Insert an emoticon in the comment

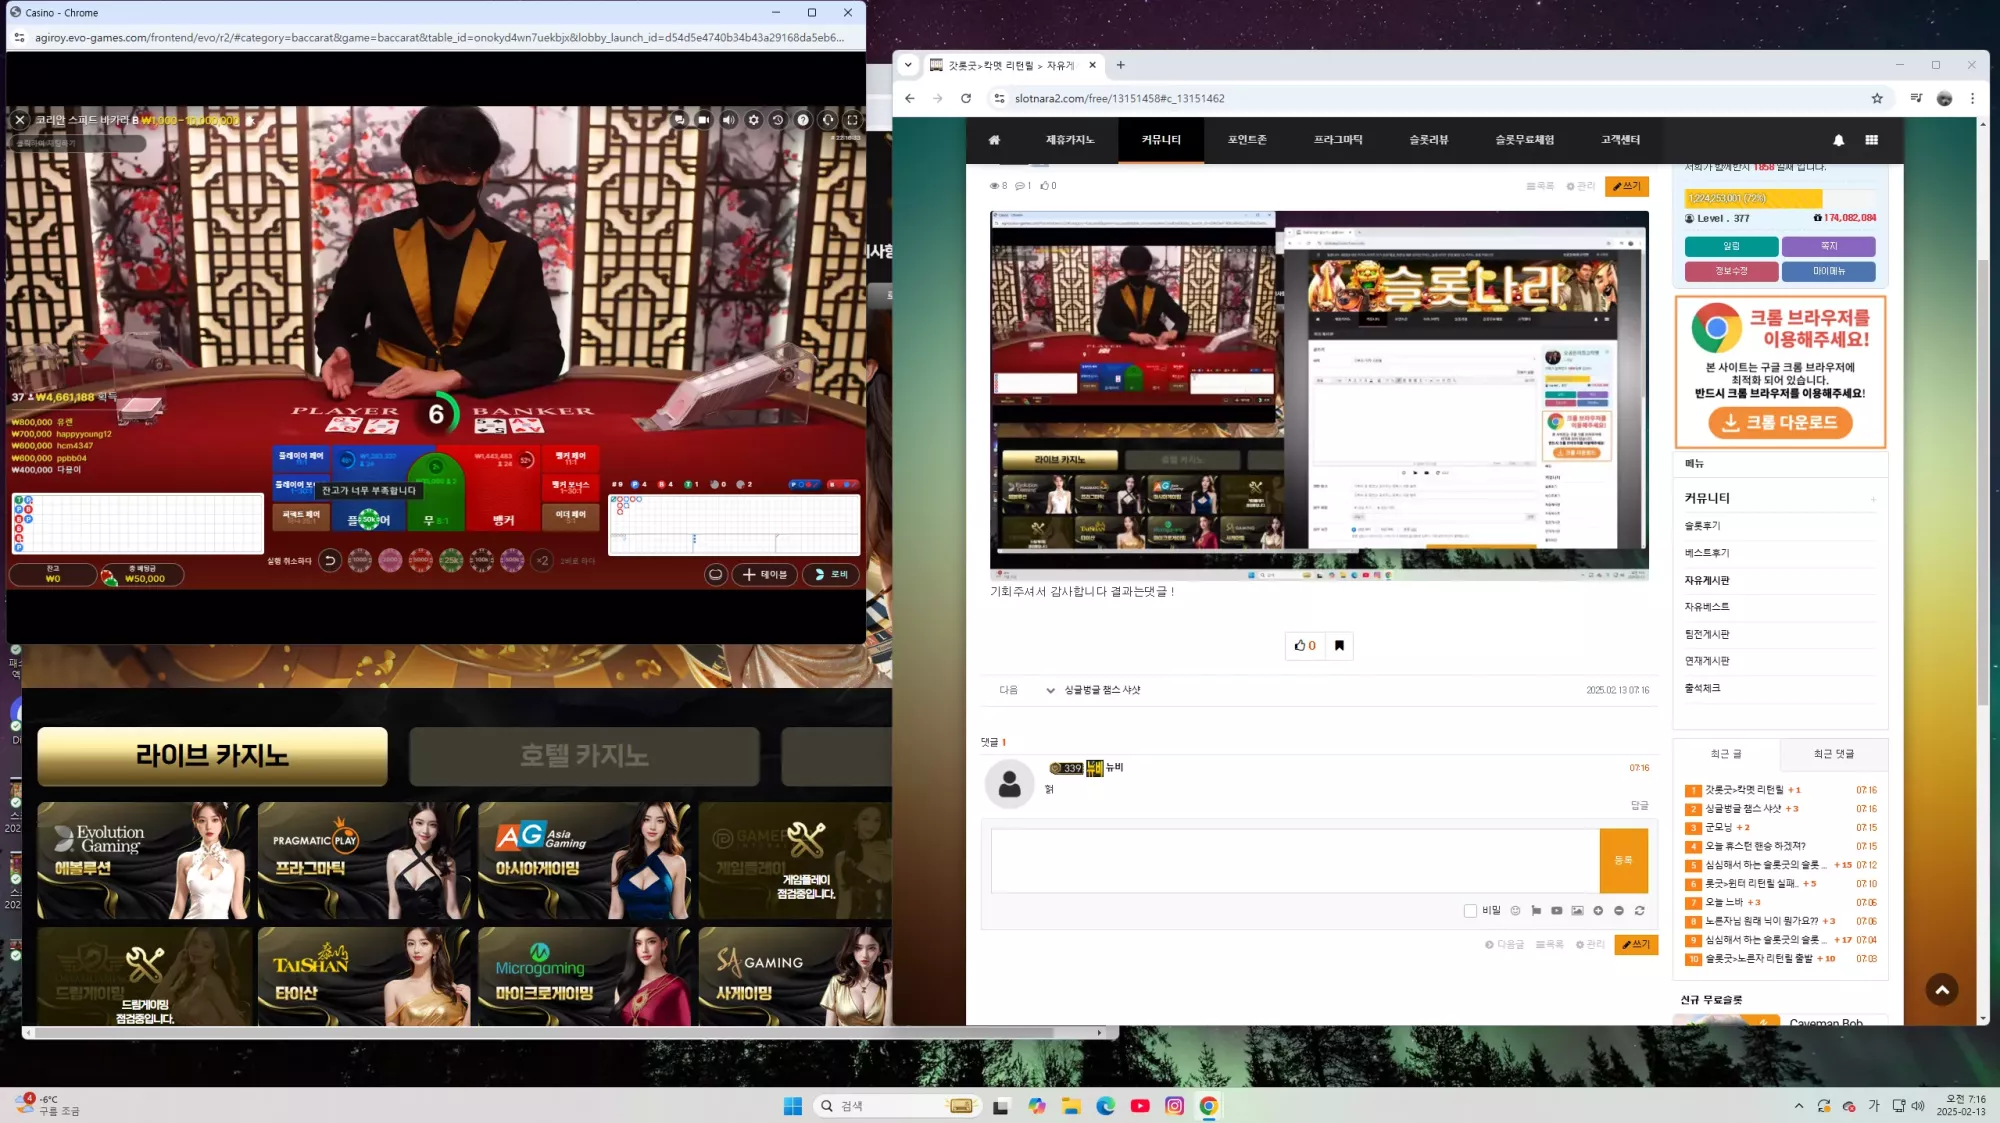coord(1515,911)
